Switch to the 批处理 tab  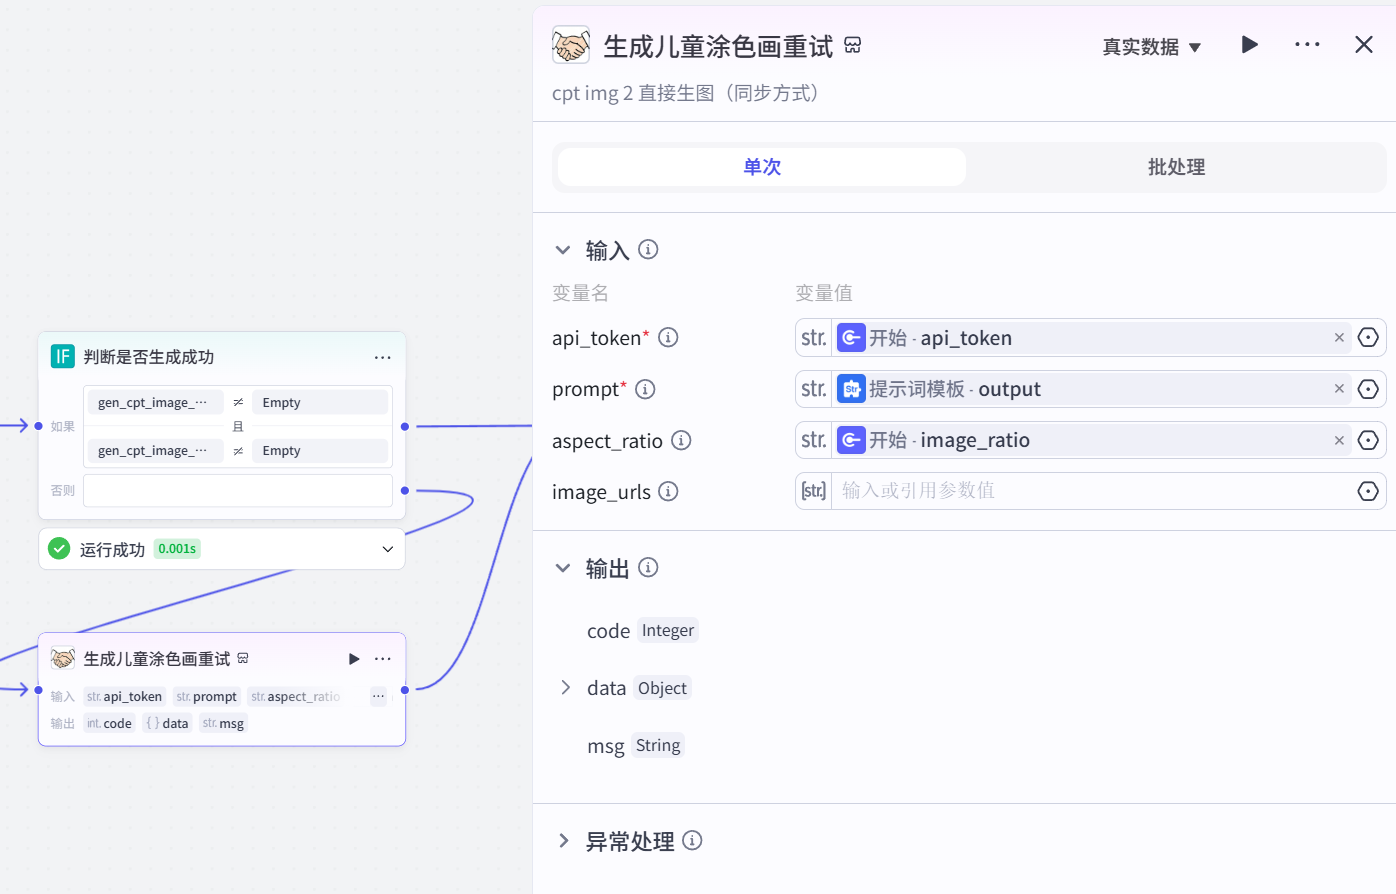[1176, 167]
